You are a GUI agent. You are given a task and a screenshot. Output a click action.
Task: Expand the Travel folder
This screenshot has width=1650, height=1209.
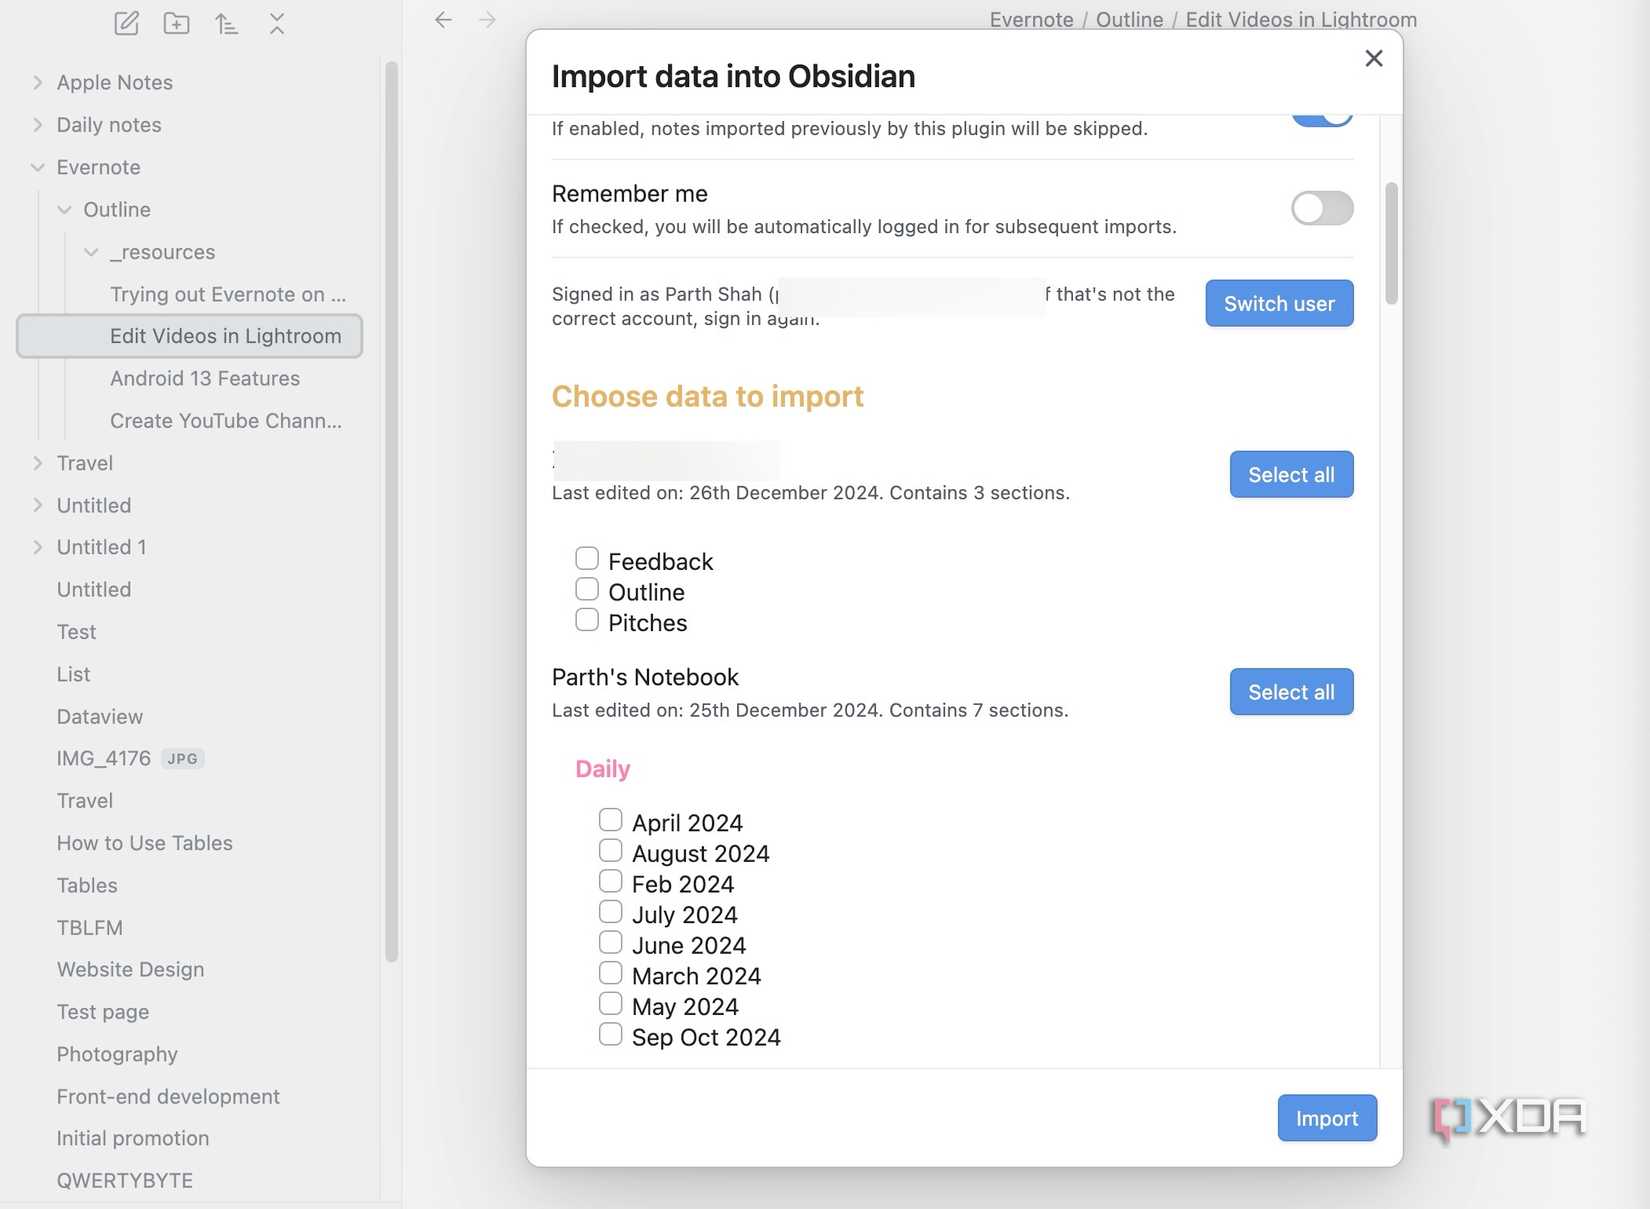(x=36, y=463)
